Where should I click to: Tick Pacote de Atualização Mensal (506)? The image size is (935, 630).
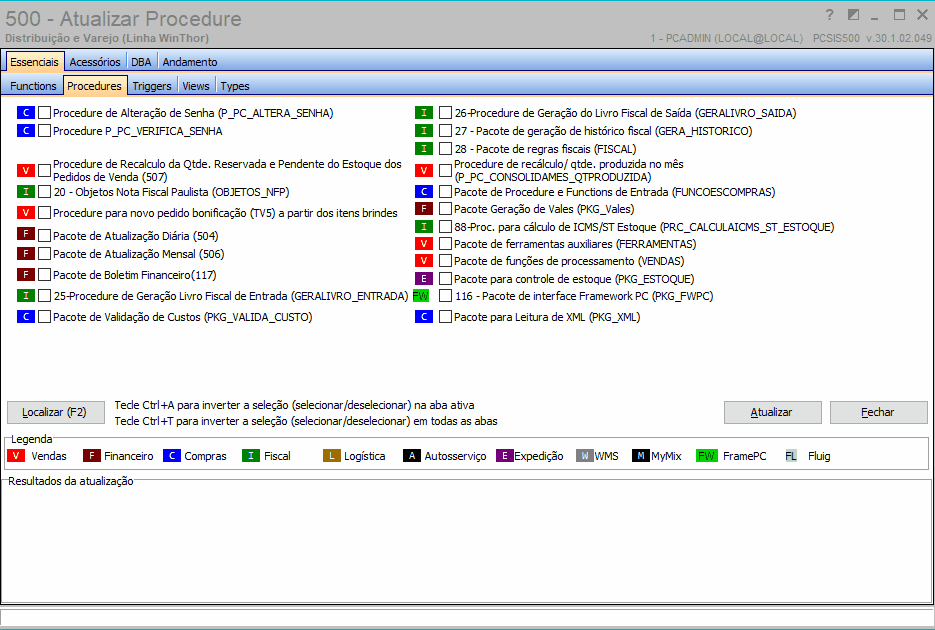(x=44, y=253)
